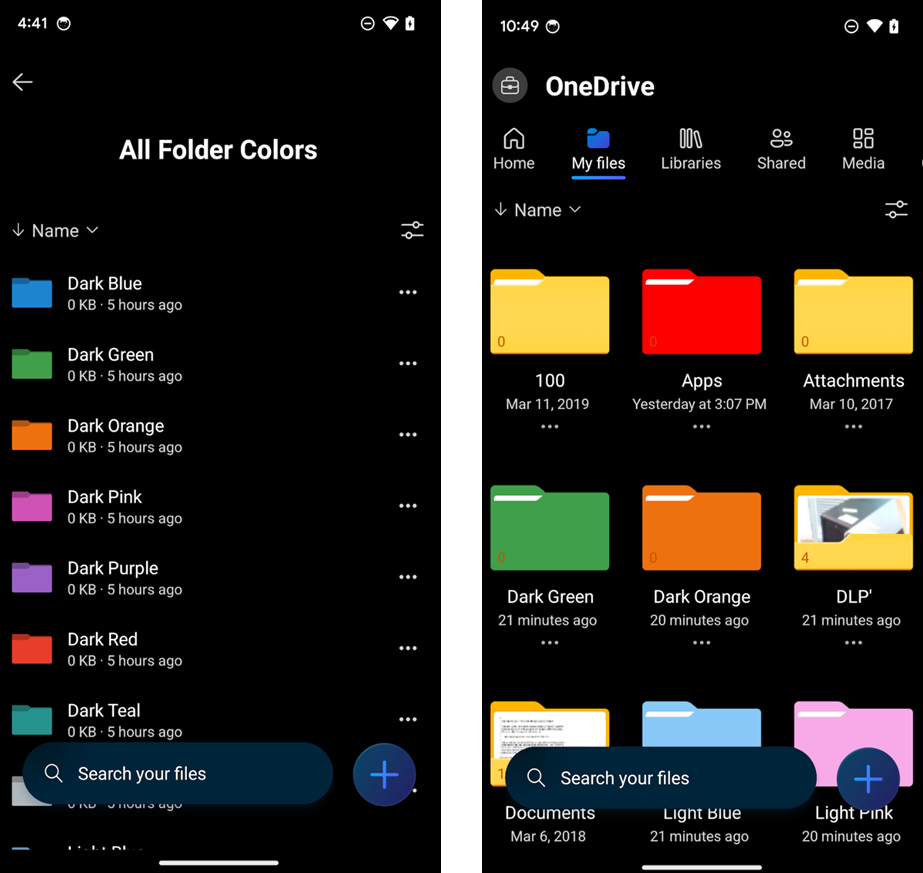Tap Yesterday at 3:07 PM label
Screen dimensions: 923x873
pyautogui.click(x=699, y=404)
